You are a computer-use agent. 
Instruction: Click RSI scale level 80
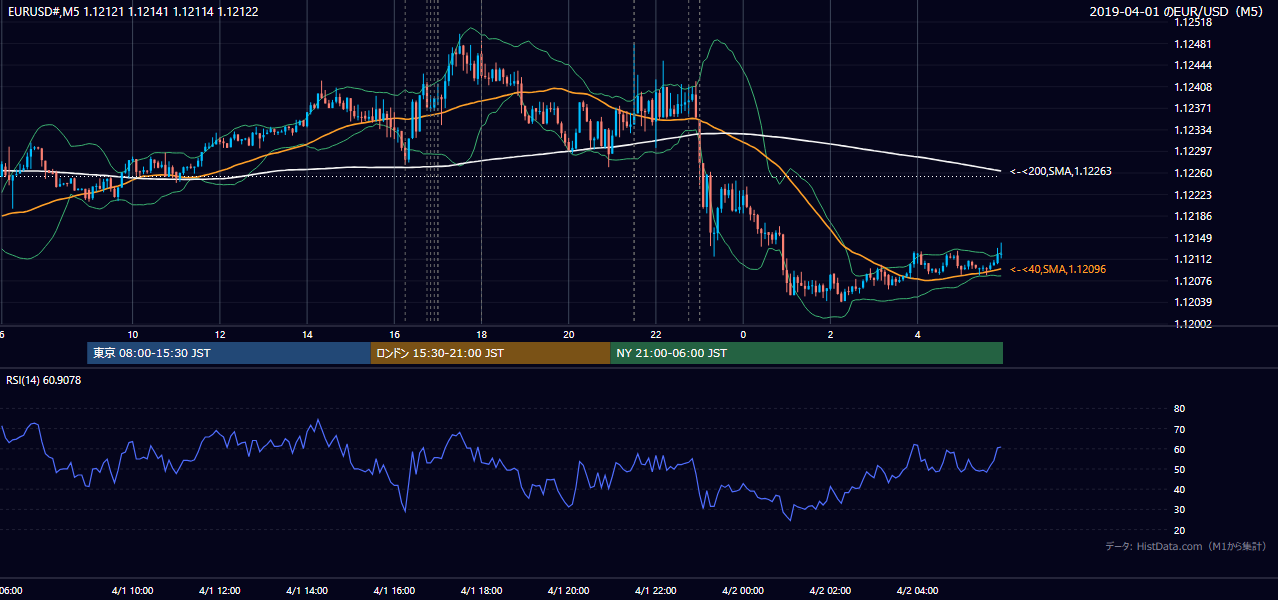[1179, 409]
